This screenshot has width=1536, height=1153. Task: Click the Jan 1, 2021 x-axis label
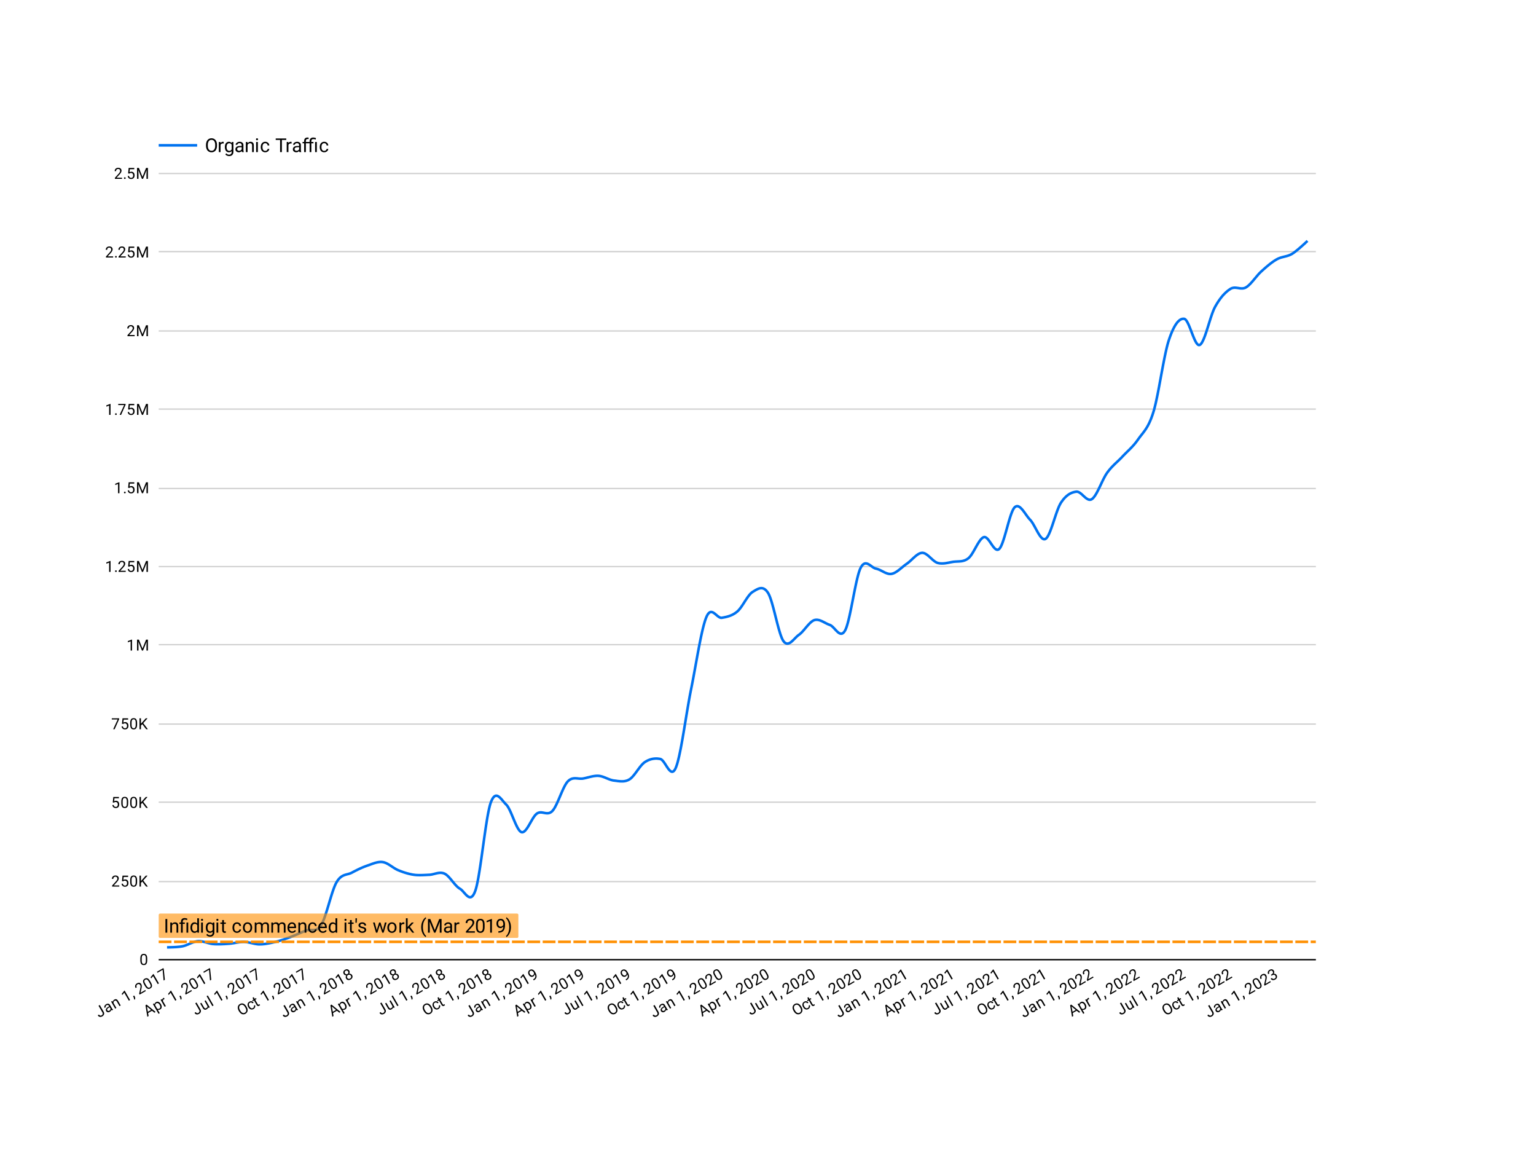873,993
